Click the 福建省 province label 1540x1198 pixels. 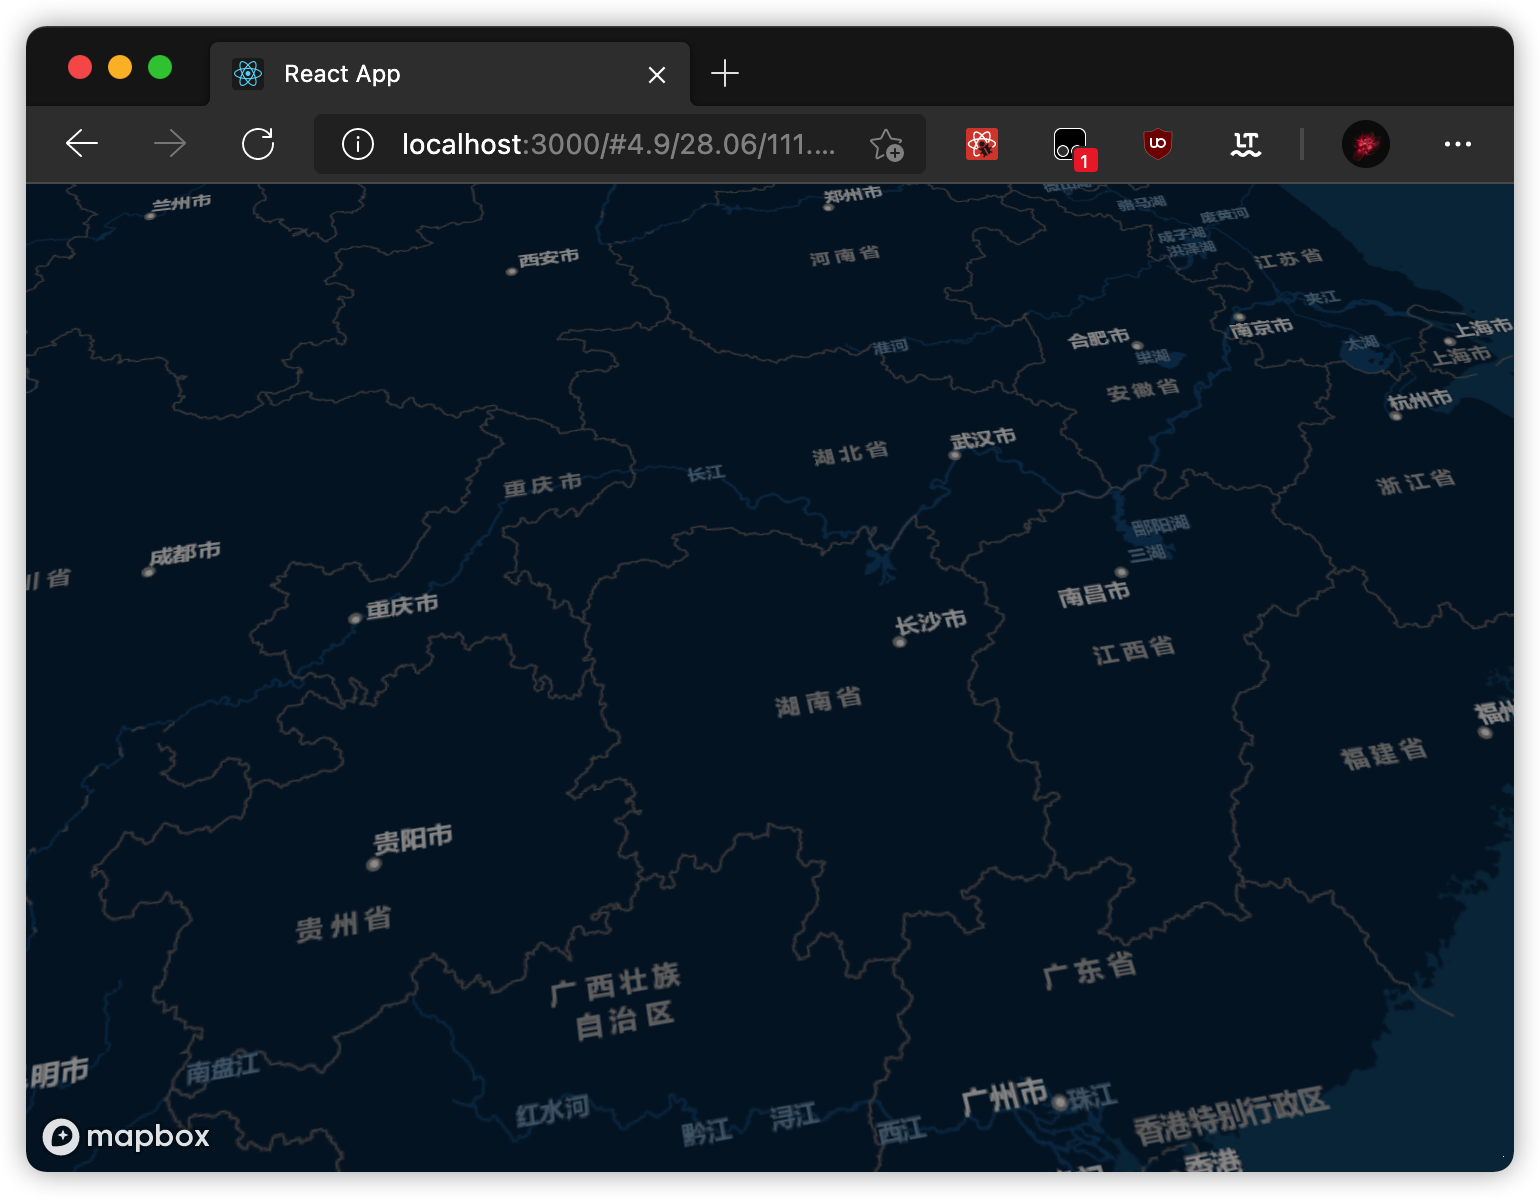pyautogui.click(x=1384, y=754)
